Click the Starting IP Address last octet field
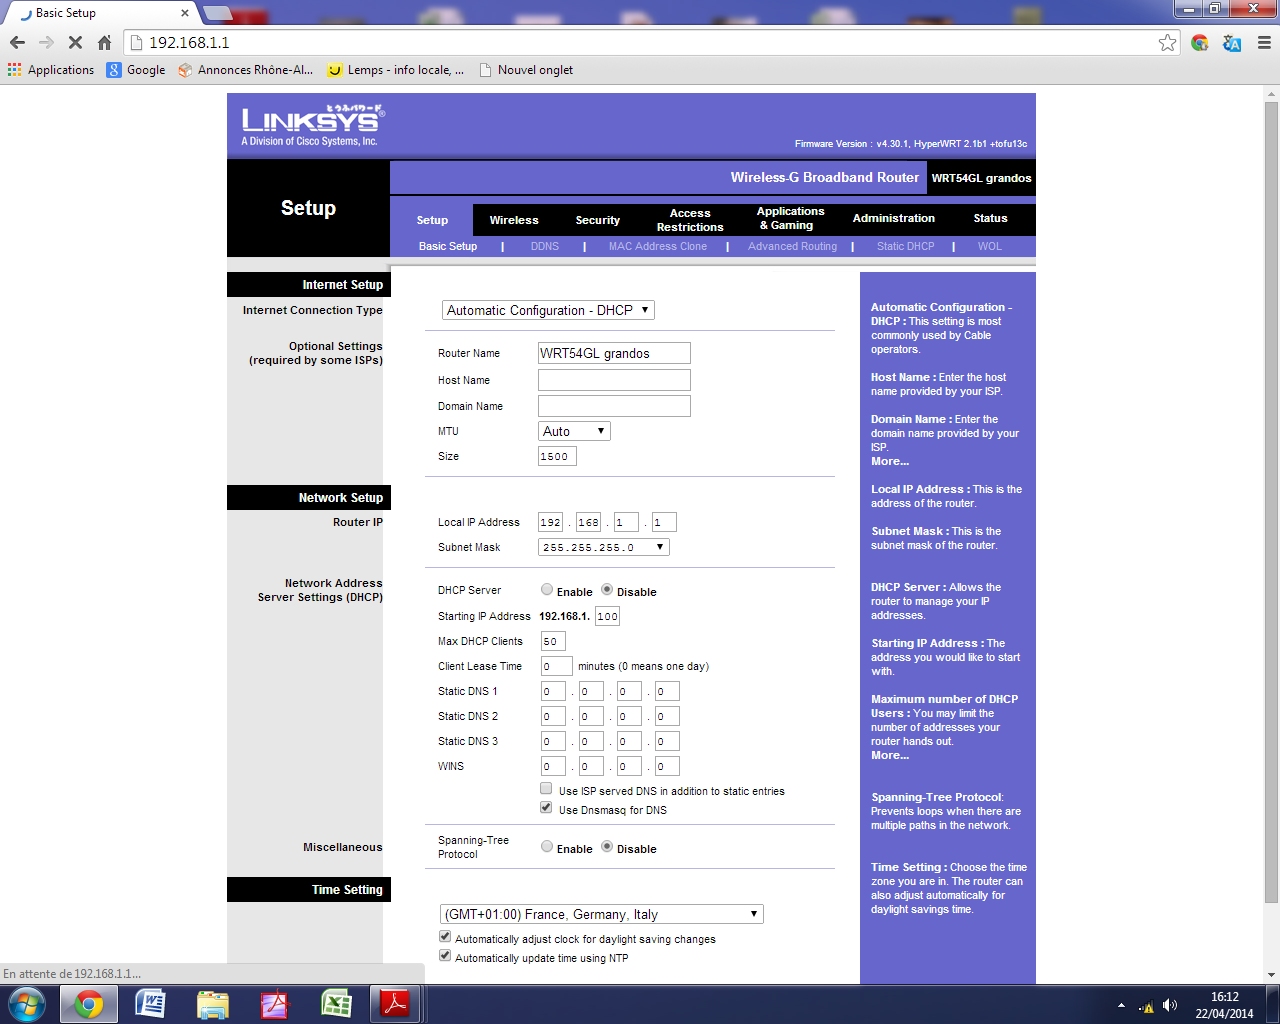This screenshot has width=1280, height=1024. [x=607, y=616]
